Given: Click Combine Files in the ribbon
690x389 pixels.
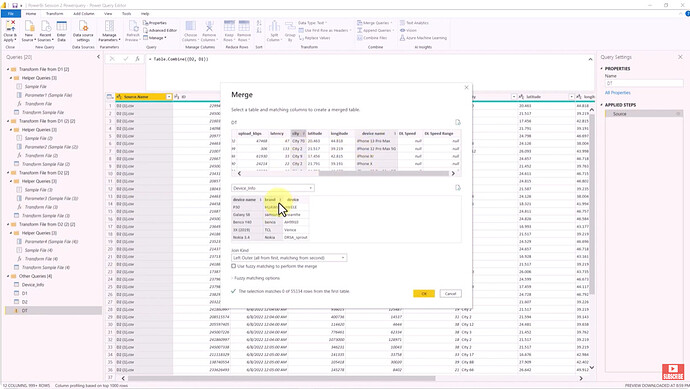Looking at the screenshot, I should (372, 38).
